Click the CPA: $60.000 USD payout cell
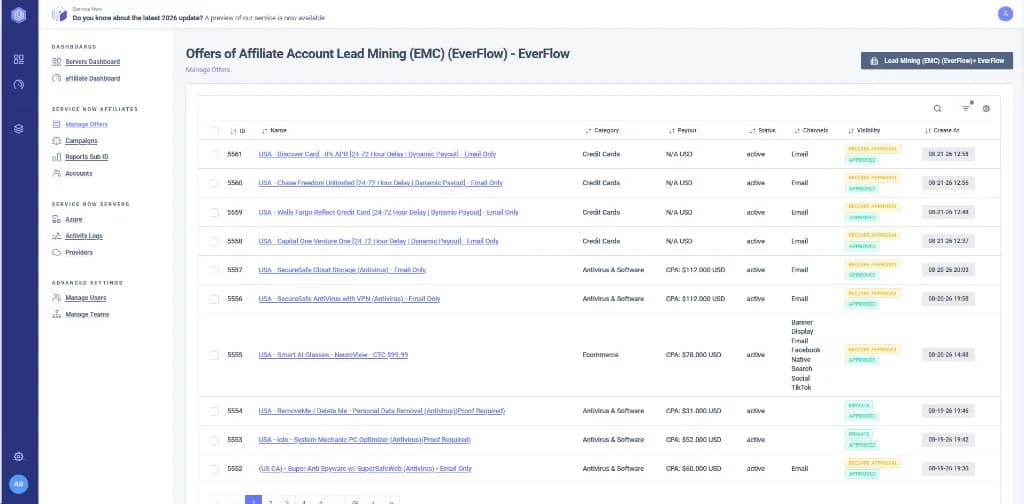Image resolution: width=1024 pixels, height=504 pixels. (x=694, y=469)
